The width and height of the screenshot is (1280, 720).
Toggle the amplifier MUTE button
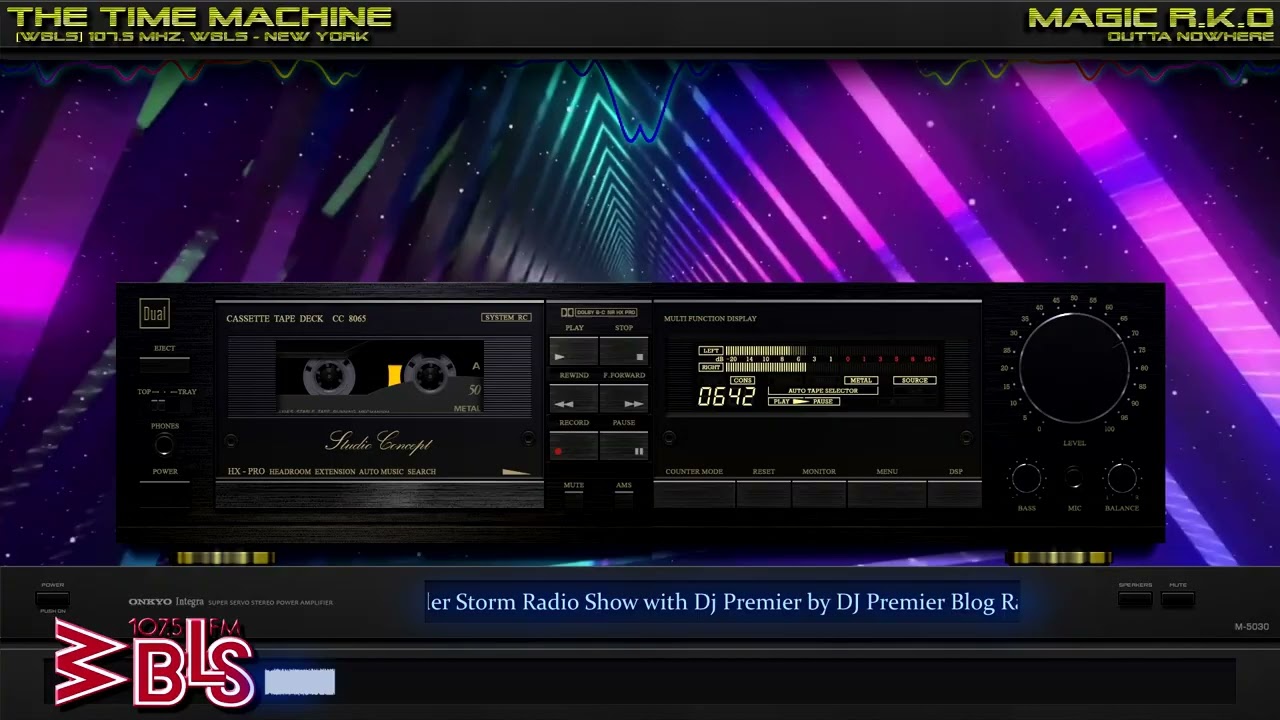point(1178,599)
